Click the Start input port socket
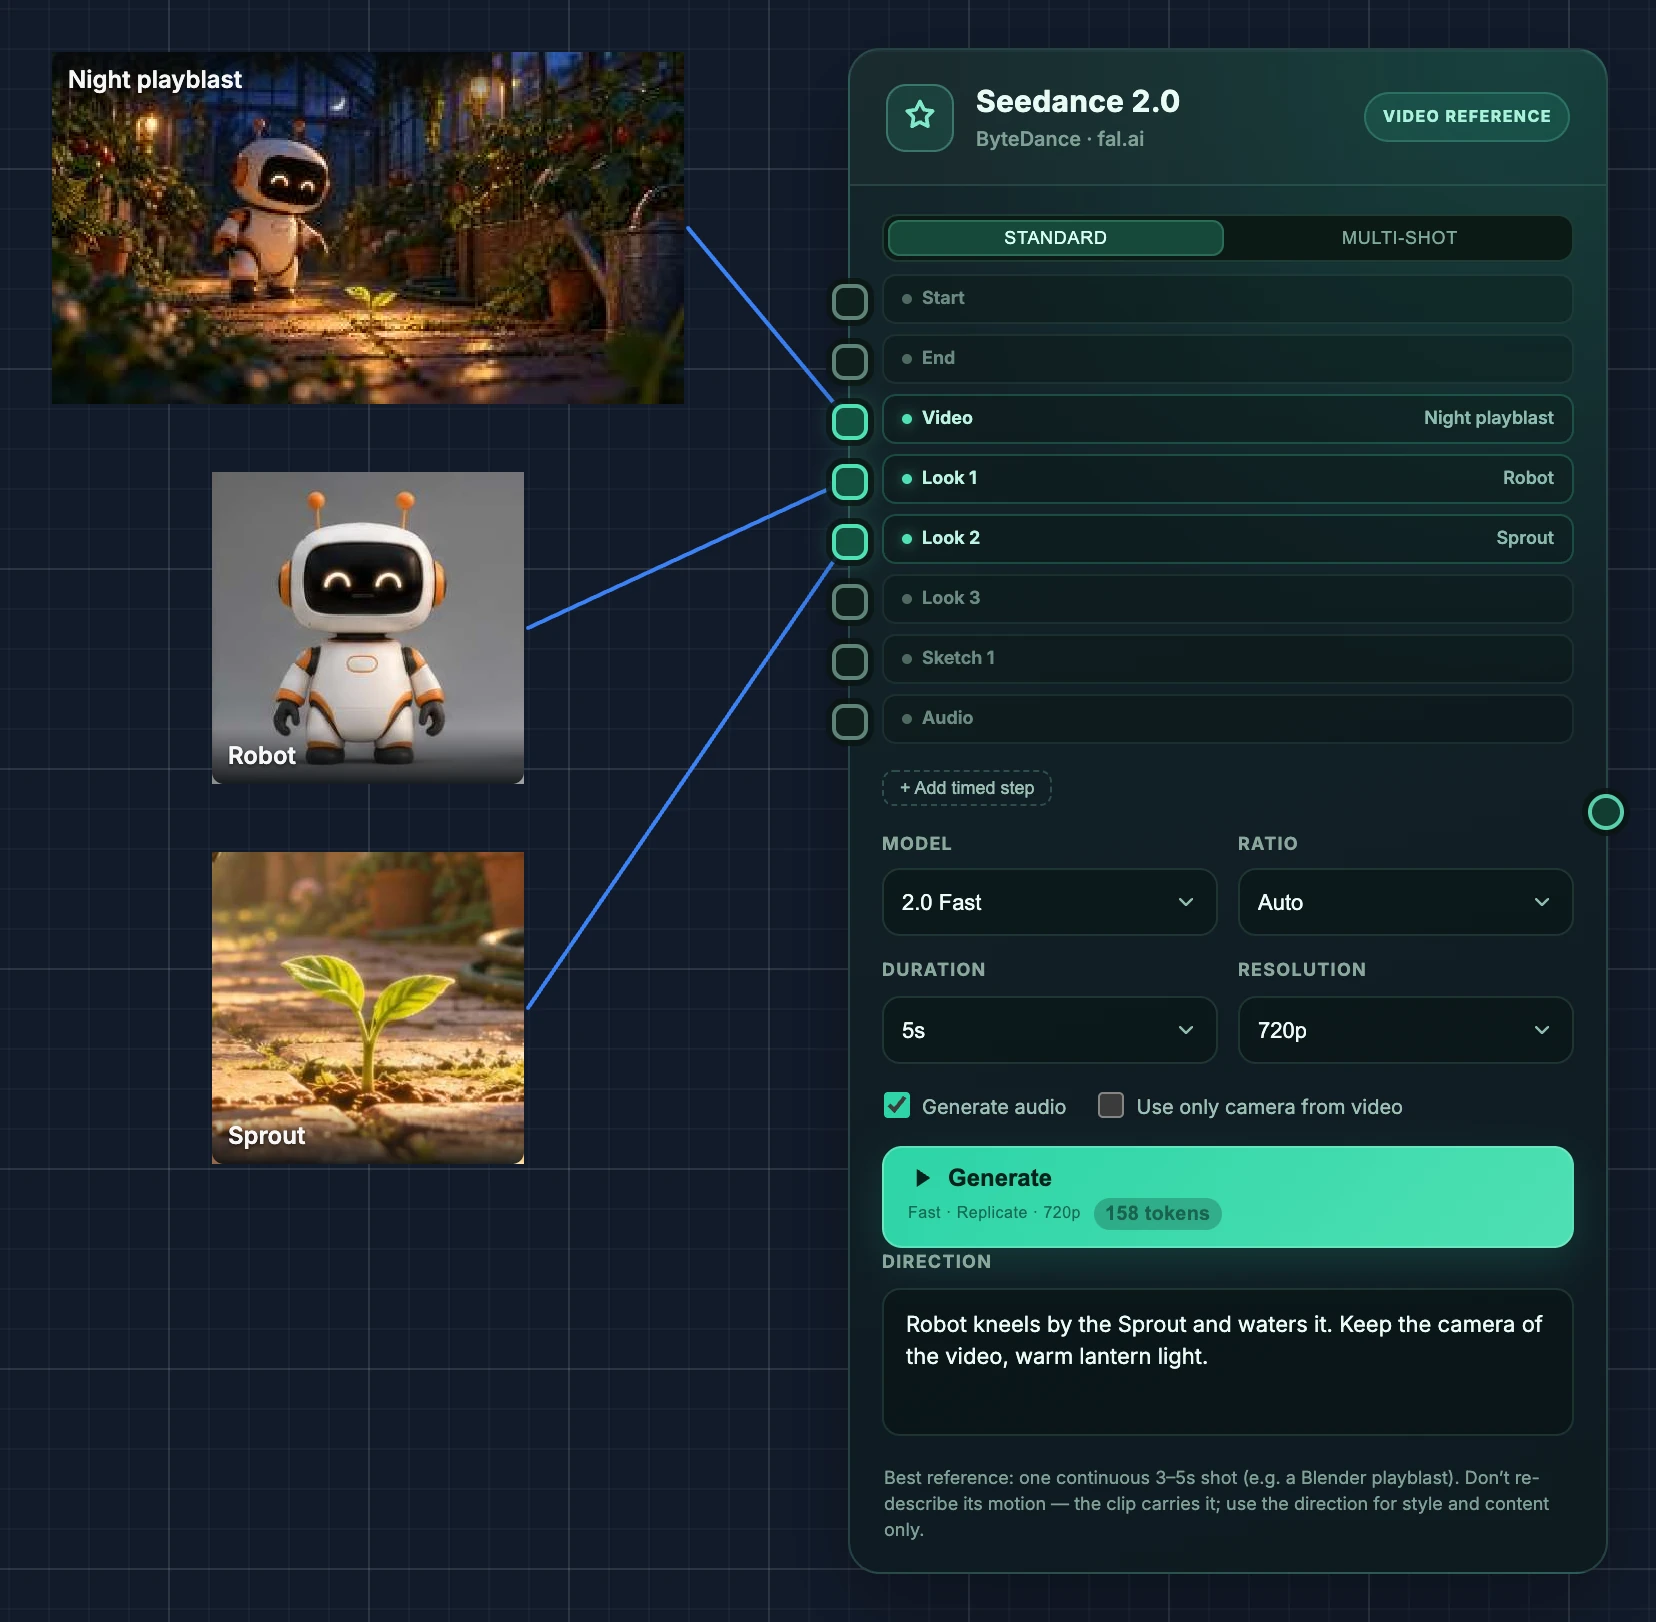 point(850,301)
